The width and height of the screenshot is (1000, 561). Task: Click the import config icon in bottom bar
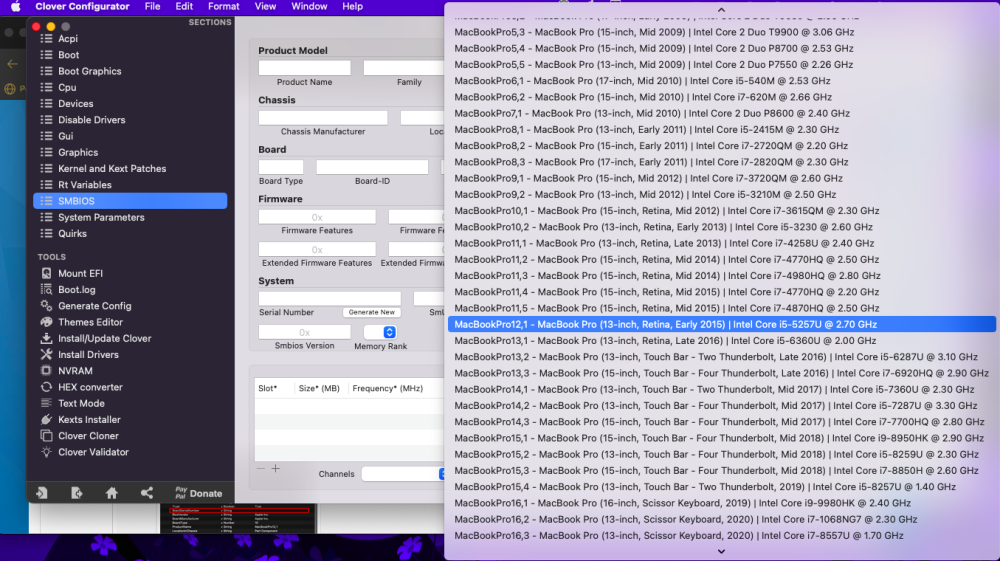tap(42, 493)
